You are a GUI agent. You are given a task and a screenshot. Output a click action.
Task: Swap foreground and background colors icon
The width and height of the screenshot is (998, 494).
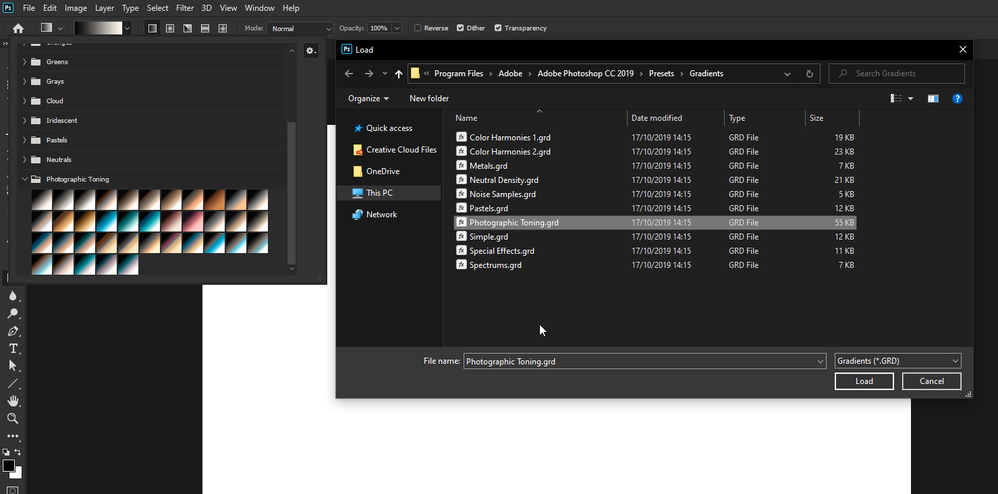pyautogui.click(x=18, y=452)
